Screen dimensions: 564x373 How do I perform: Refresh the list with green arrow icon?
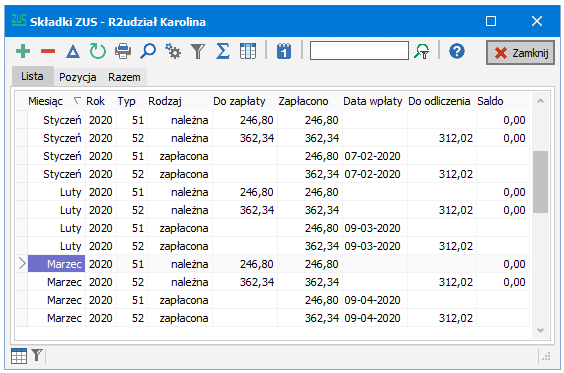point(97,51)
